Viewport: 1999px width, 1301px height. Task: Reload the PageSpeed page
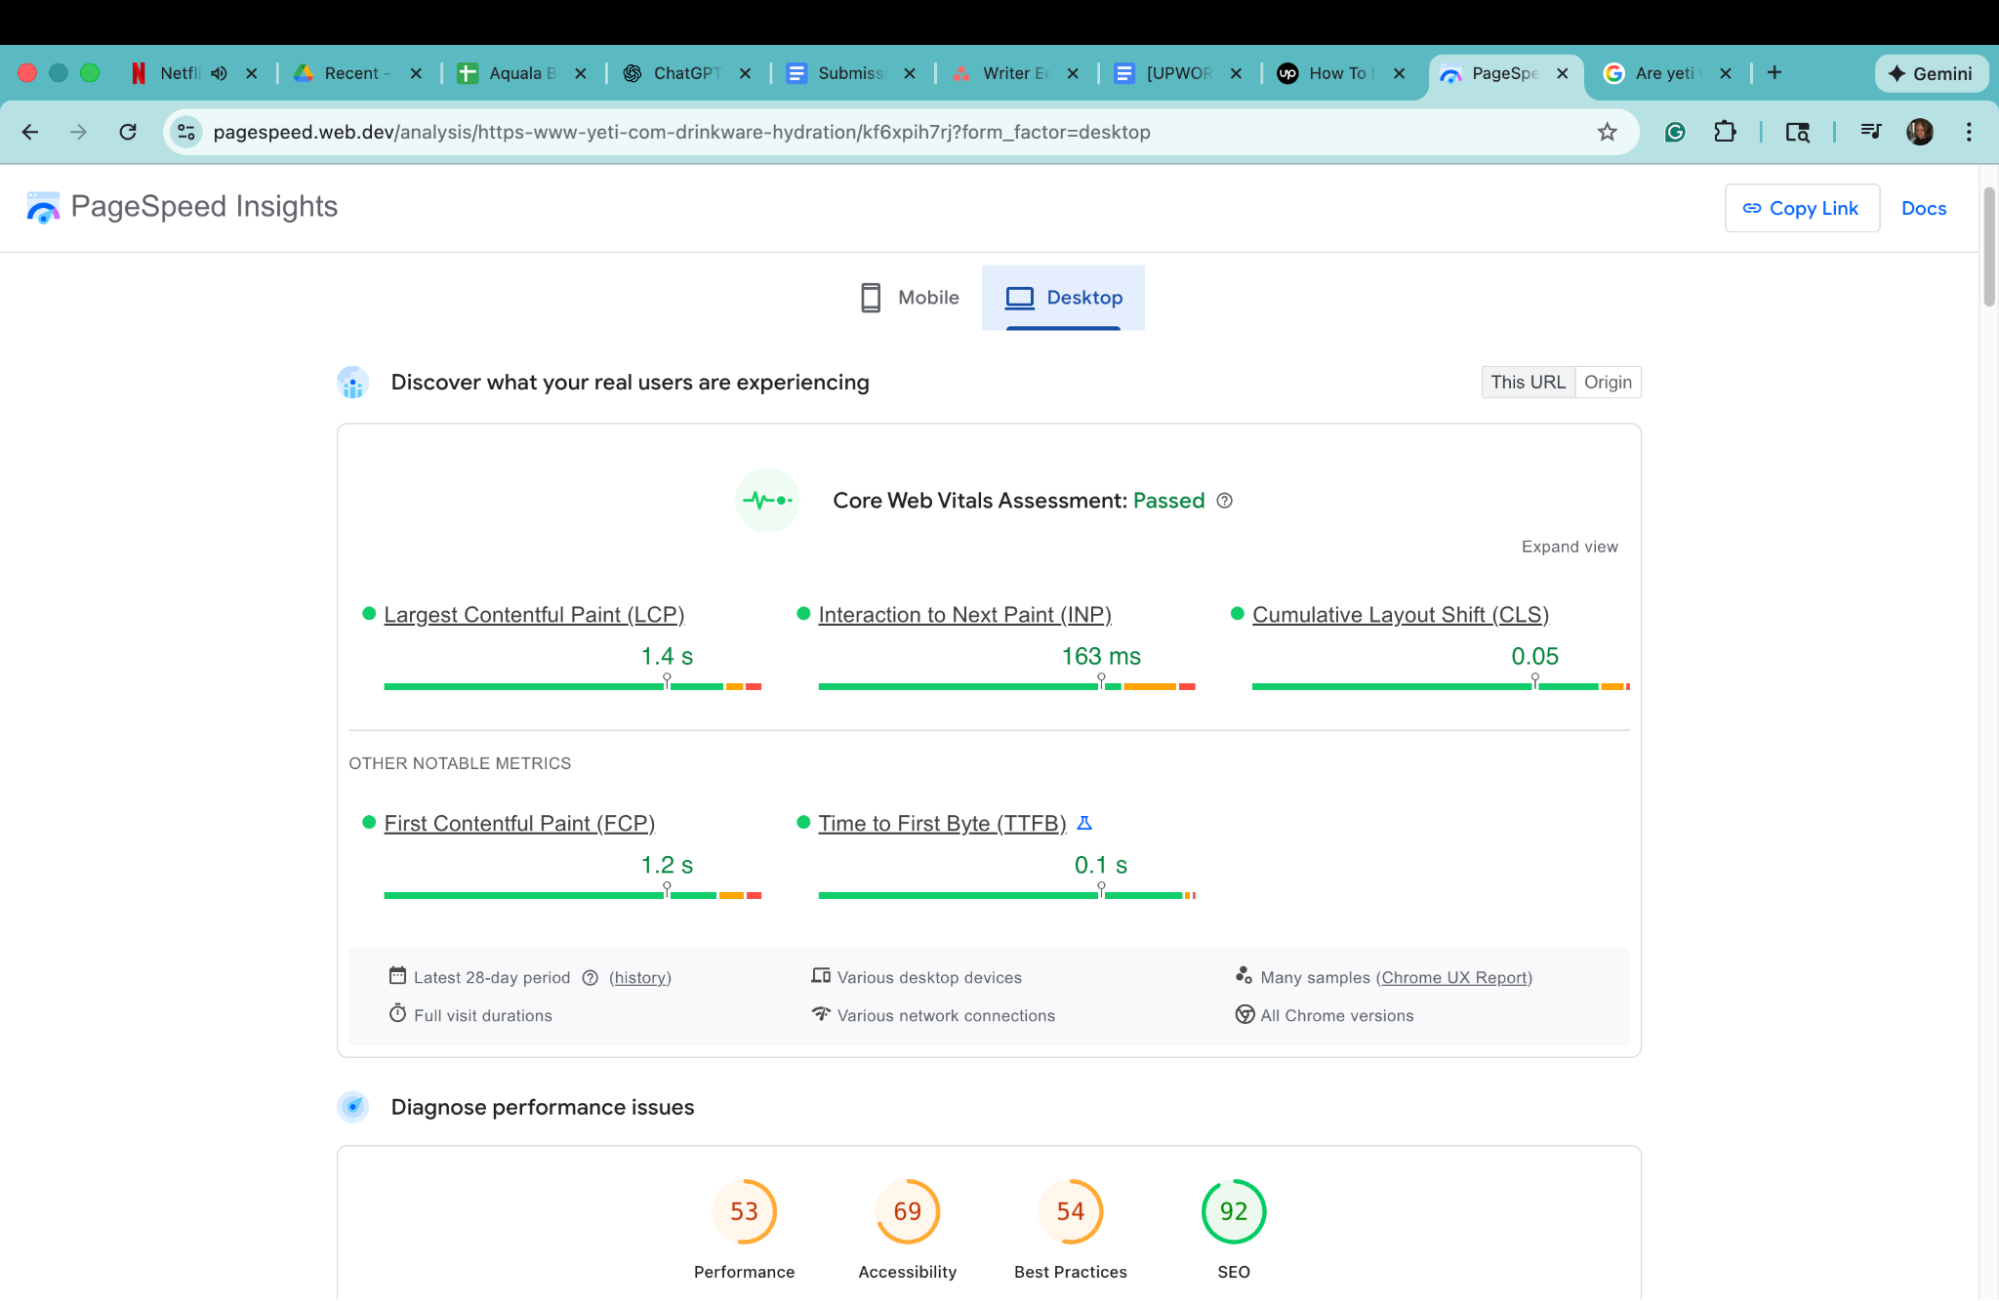[x=127, y=132]
